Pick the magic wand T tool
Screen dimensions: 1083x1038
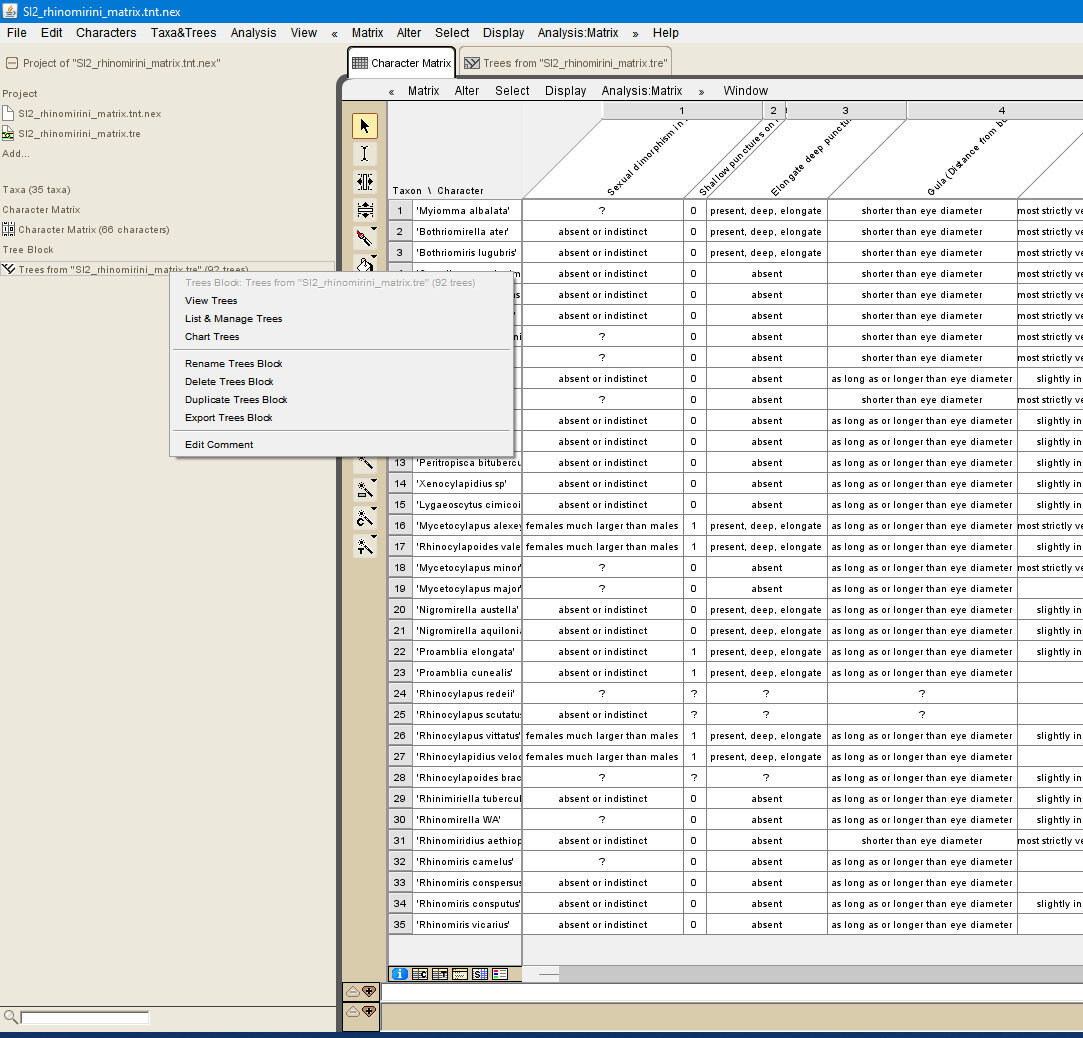[363, 546]
